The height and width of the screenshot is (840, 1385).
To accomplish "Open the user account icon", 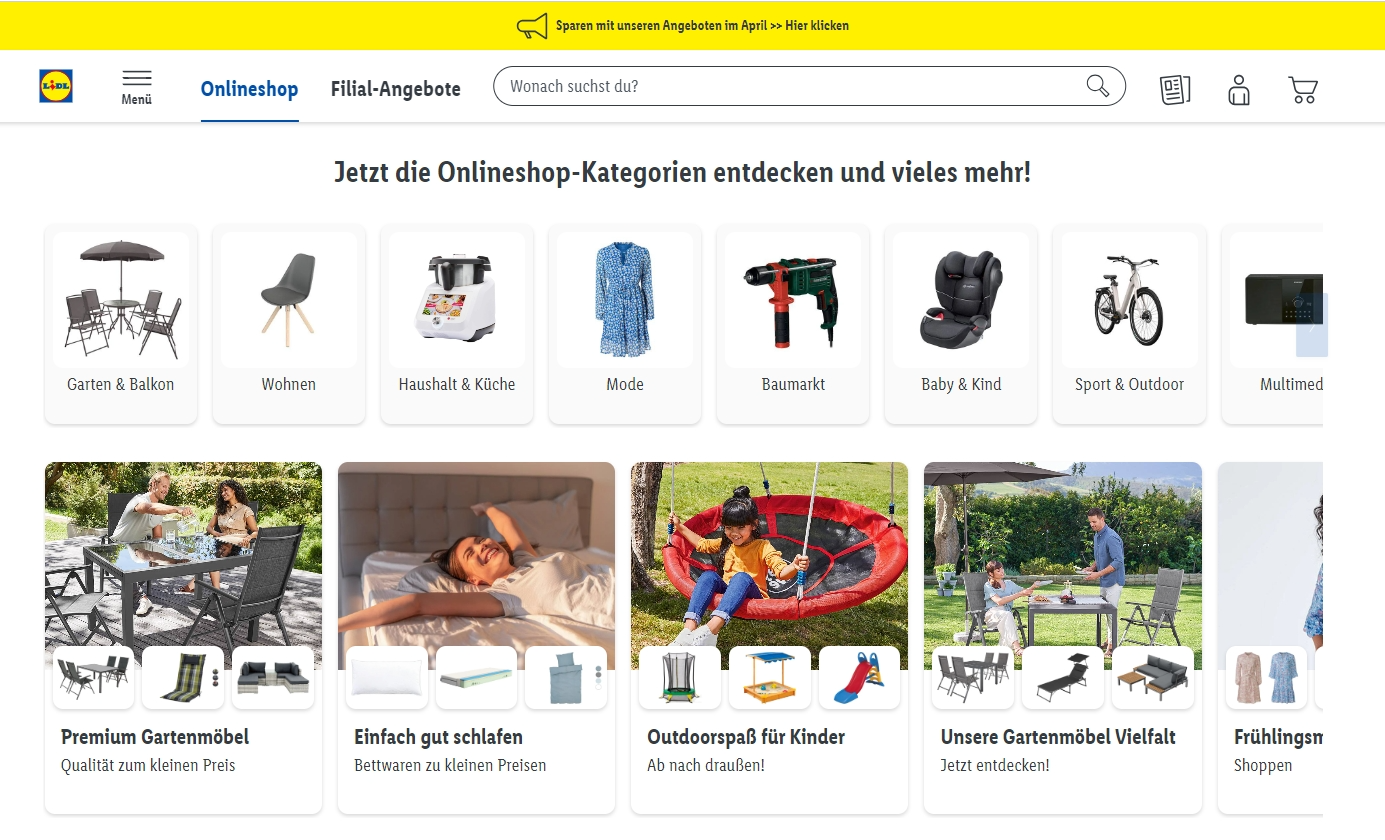I will [x=1239, y=90].
